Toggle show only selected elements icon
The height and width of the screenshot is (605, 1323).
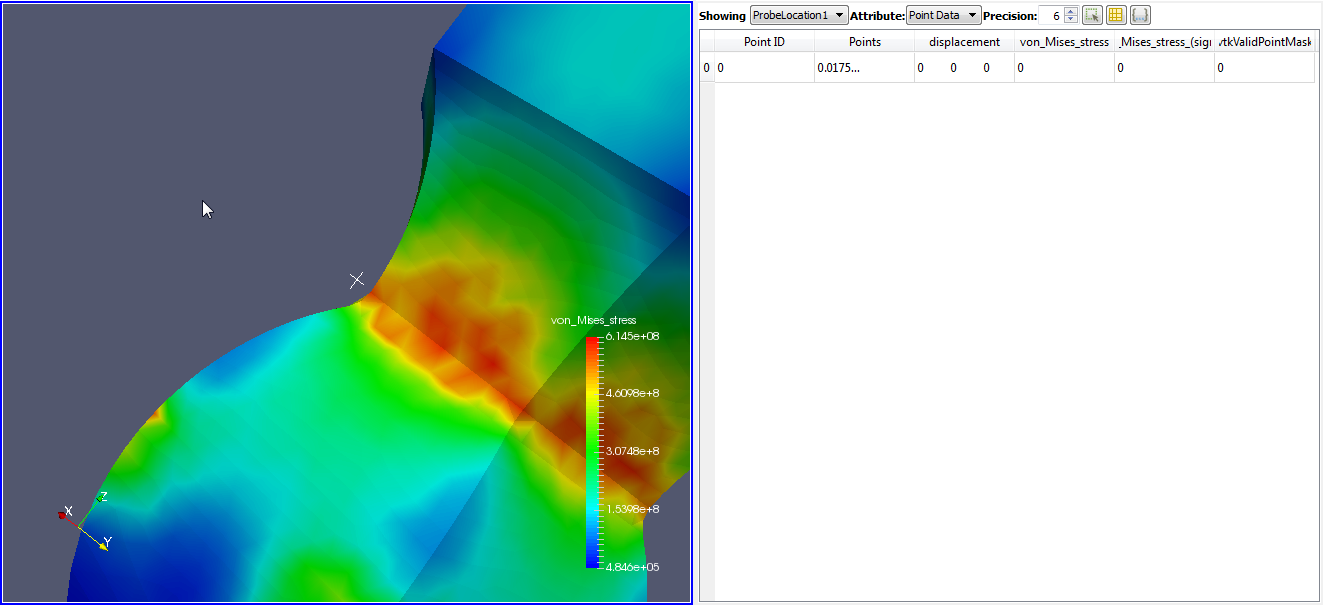click(1092, 15)
